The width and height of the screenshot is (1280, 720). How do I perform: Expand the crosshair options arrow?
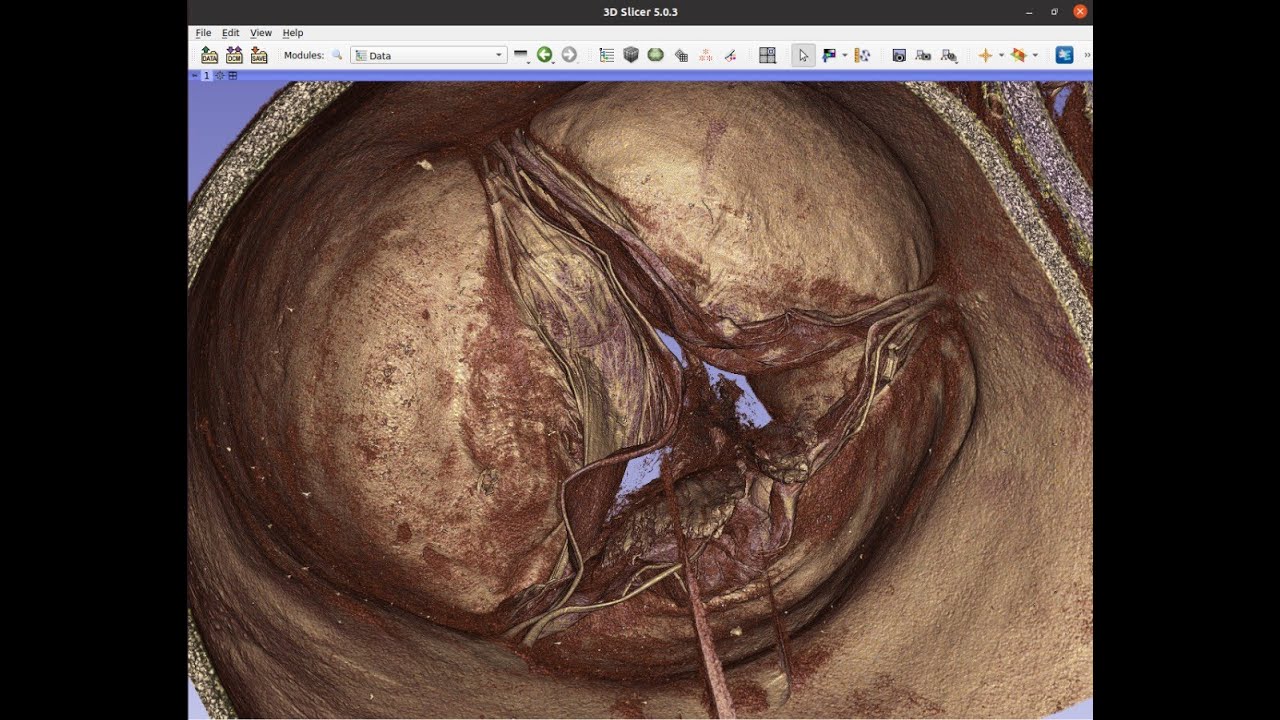pos(1001,55)
